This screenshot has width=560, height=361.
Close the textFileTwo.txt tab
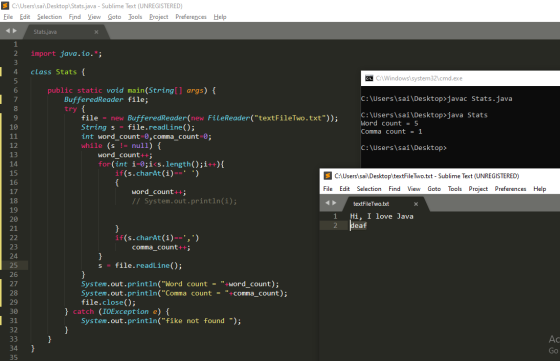(416, 204)
